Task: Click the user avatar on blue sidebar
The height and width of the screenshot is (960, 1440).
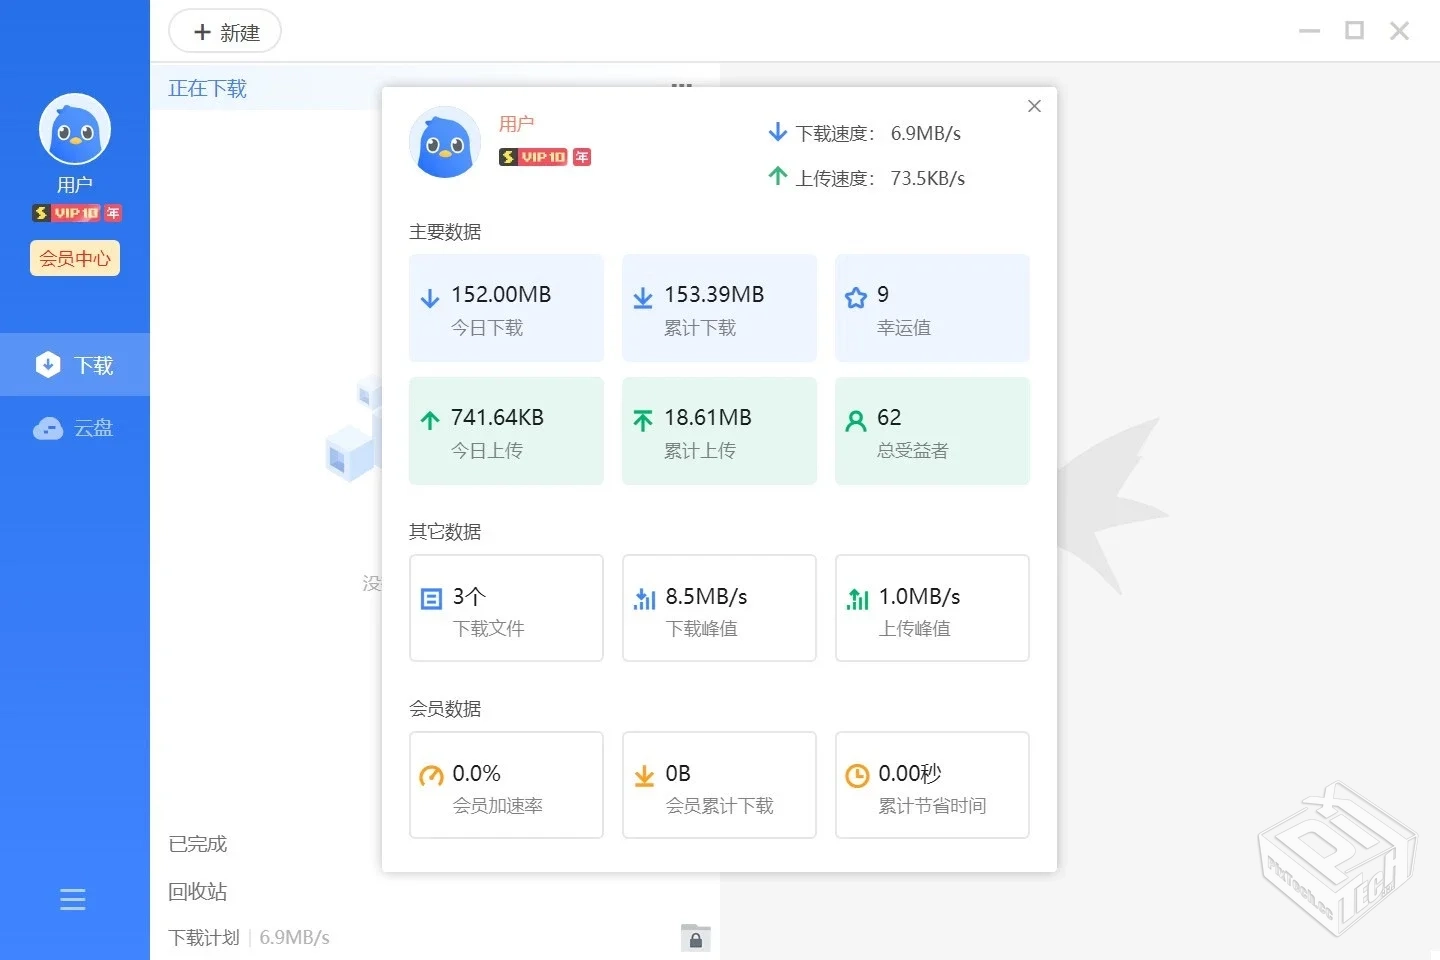Action: point(75,127)
